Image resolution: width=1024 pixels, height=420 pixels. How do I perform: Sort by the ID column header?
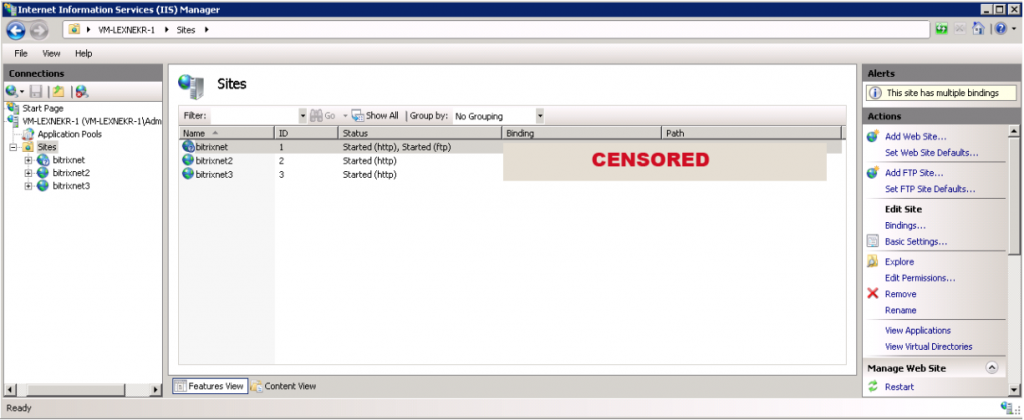pyautogui.click(x=306, y=133)
